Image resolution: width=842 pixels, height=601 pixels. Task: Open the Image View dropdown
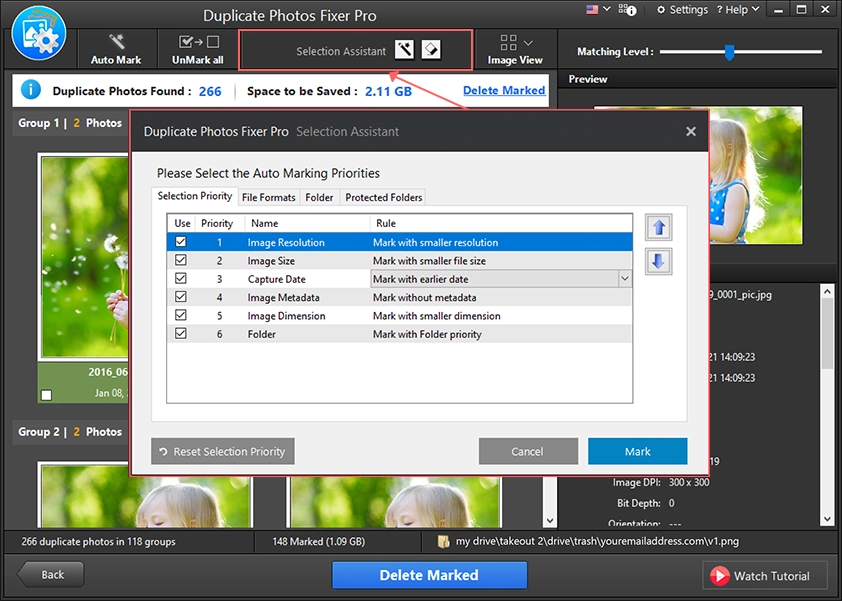515,49
